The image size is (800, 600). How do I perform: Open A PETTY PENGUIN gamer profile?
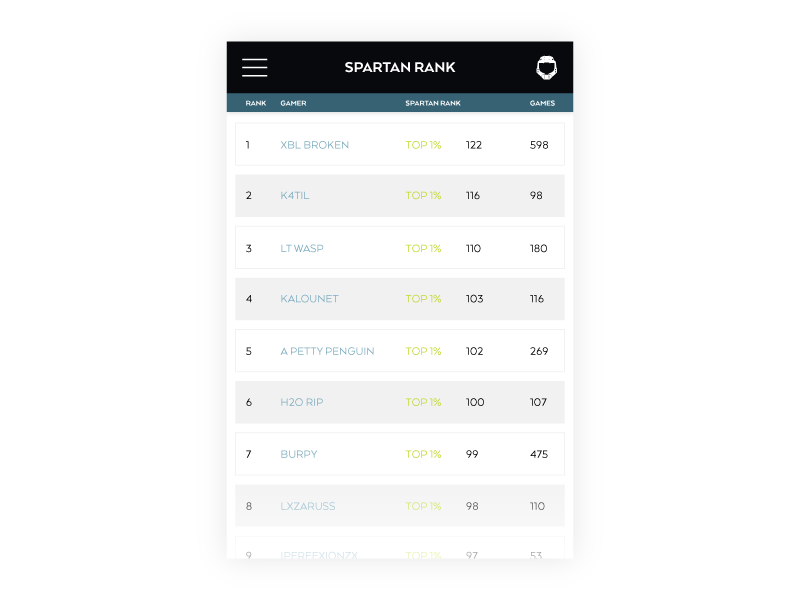pos(327,351)
